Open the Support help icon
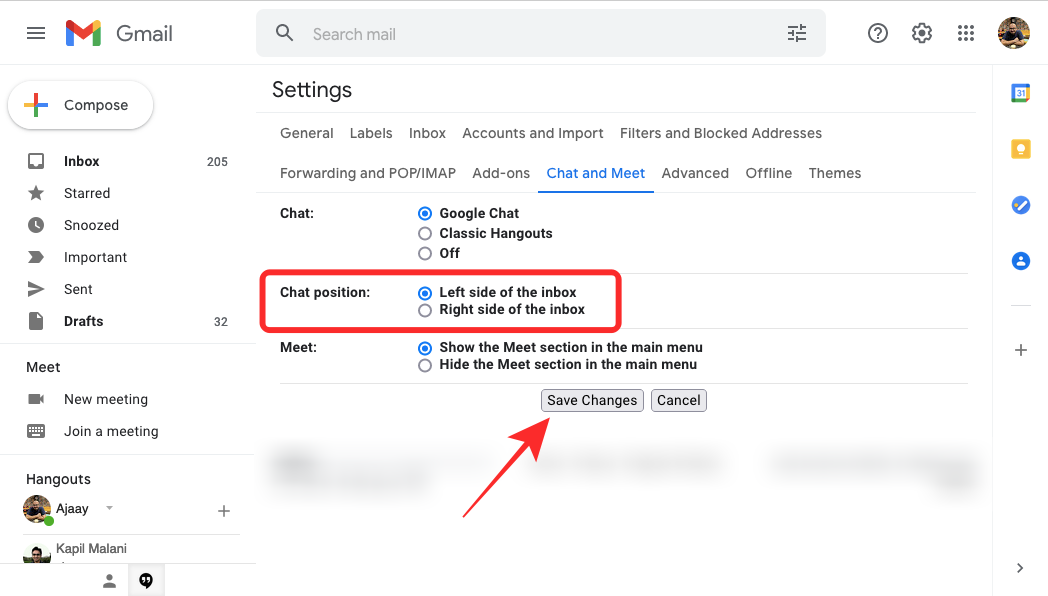Image resolution: width=1048 pixels, height=596 pixels. pyautogui.click(x=878, y=33)
